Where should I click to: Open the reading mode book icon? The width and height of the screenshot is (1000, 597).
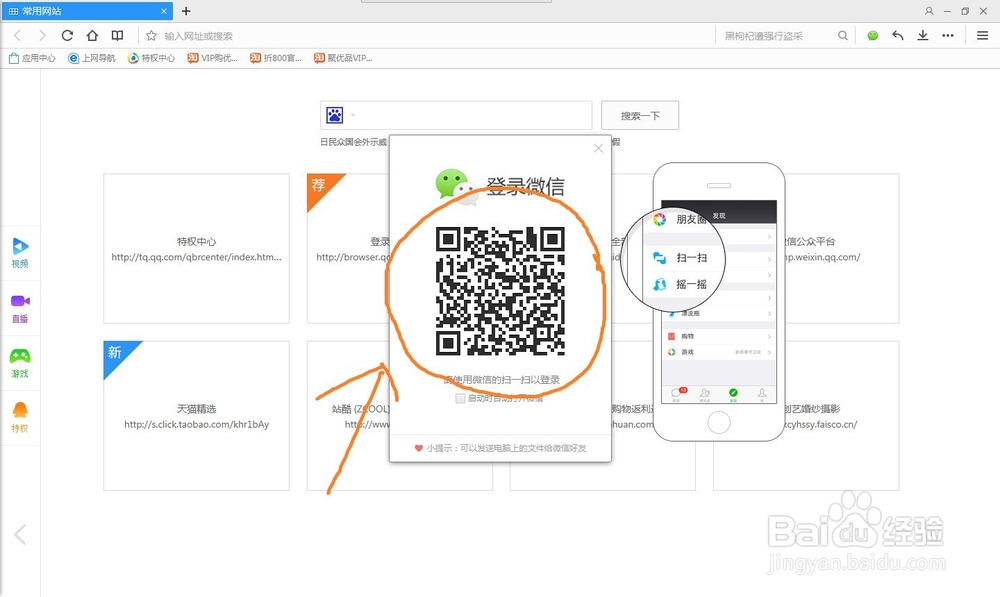pos(117,36)
